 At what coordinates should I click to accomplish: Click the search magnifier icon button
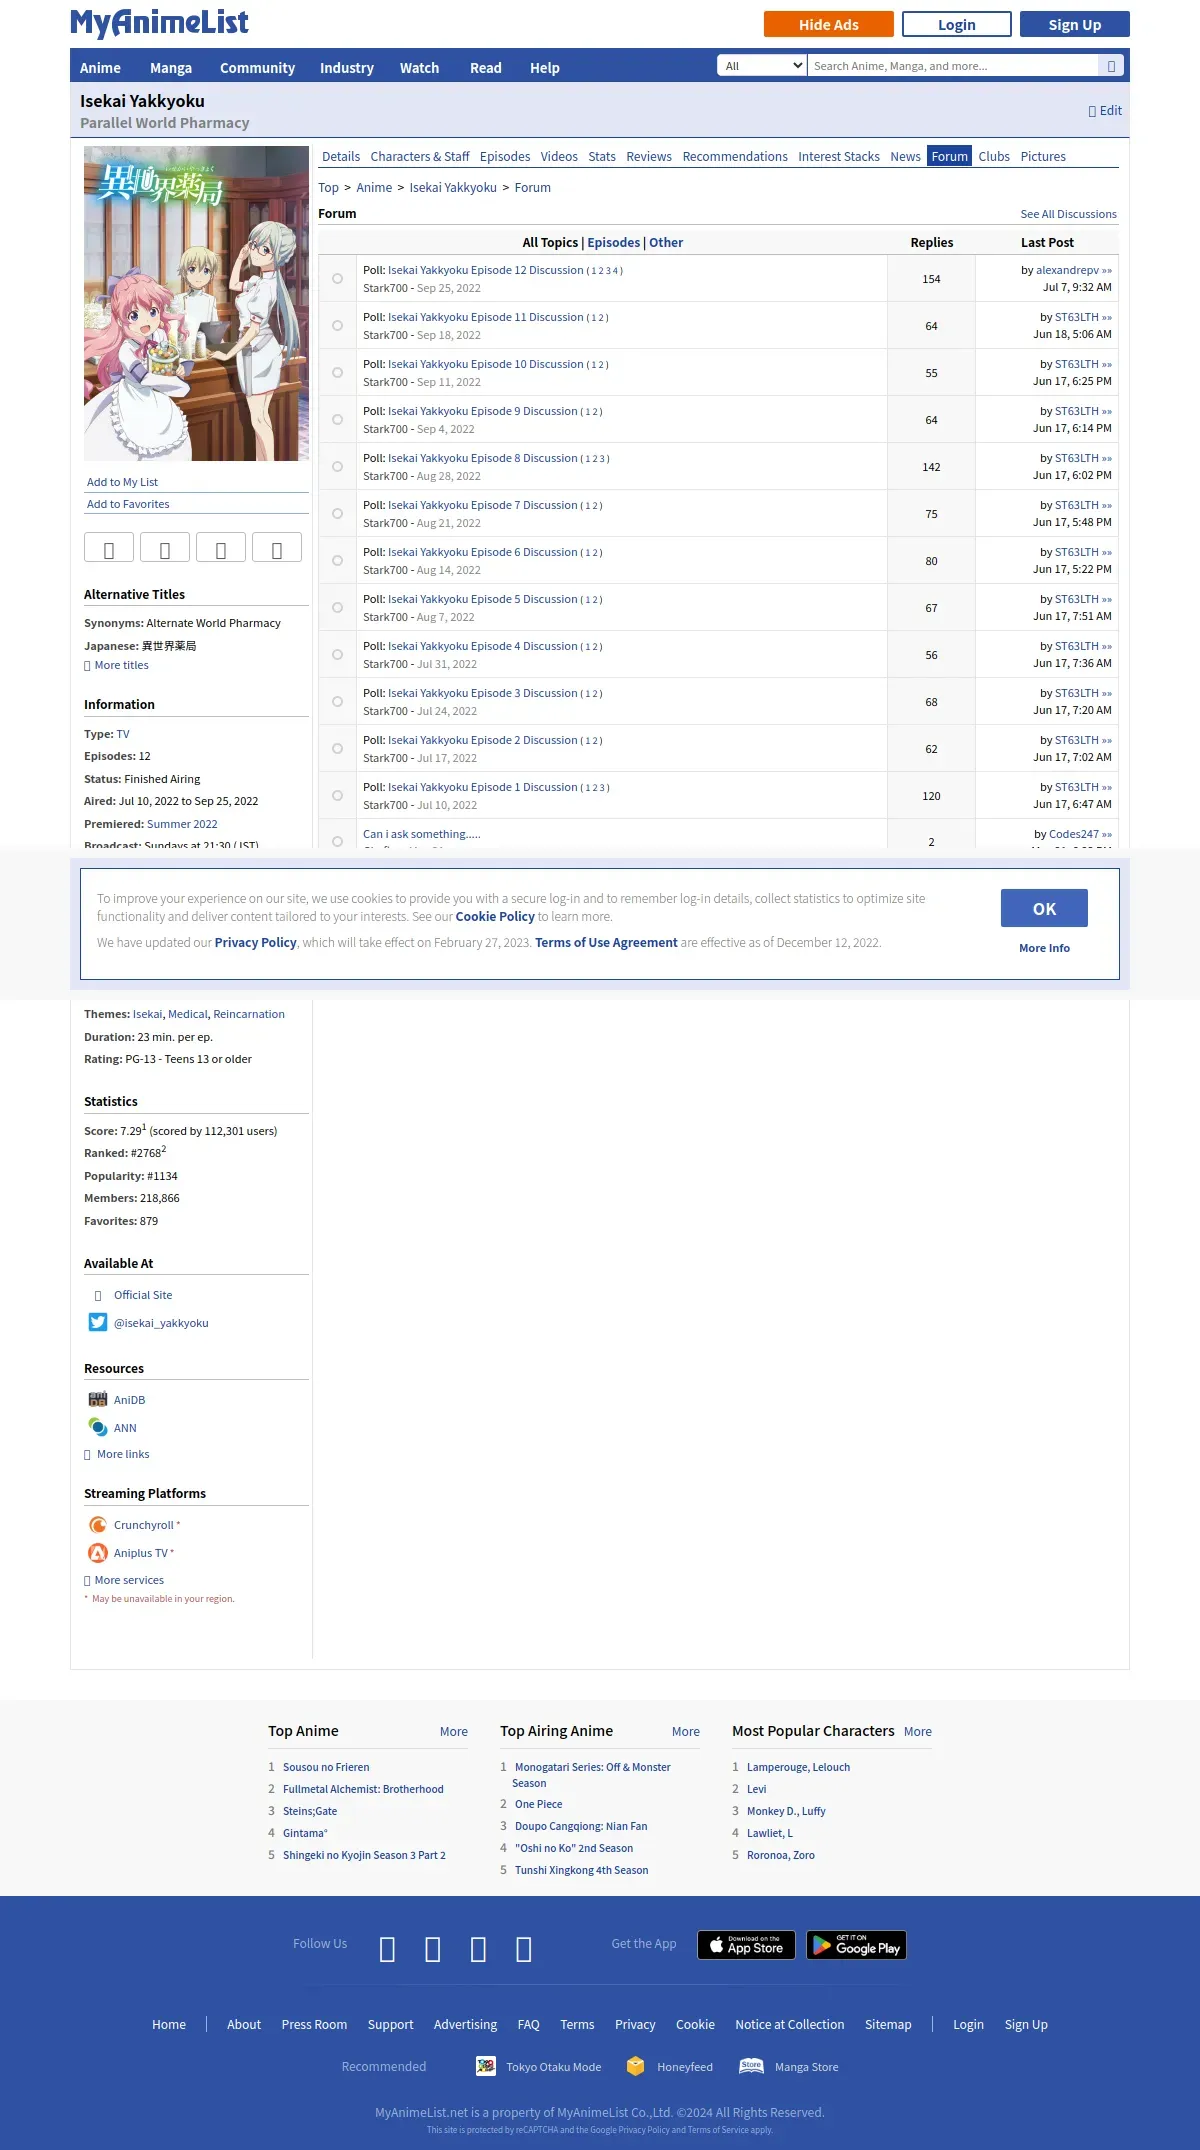[x=1111, y=66]
